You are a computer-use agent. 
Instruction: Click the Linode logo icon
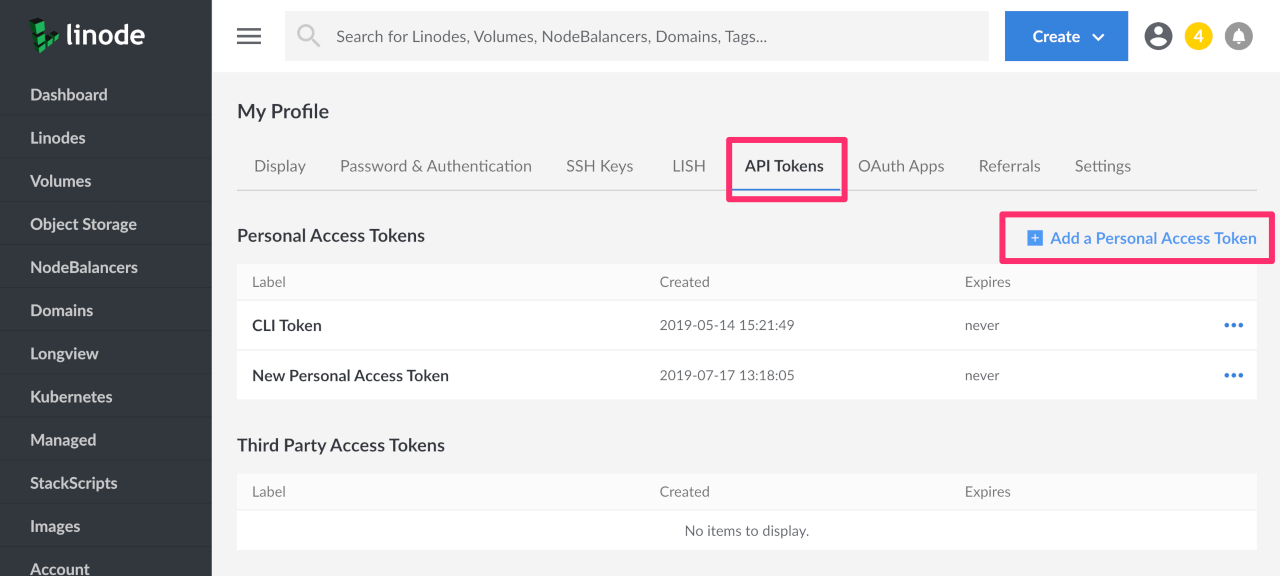pyautogui.click(x=43, y=36)
